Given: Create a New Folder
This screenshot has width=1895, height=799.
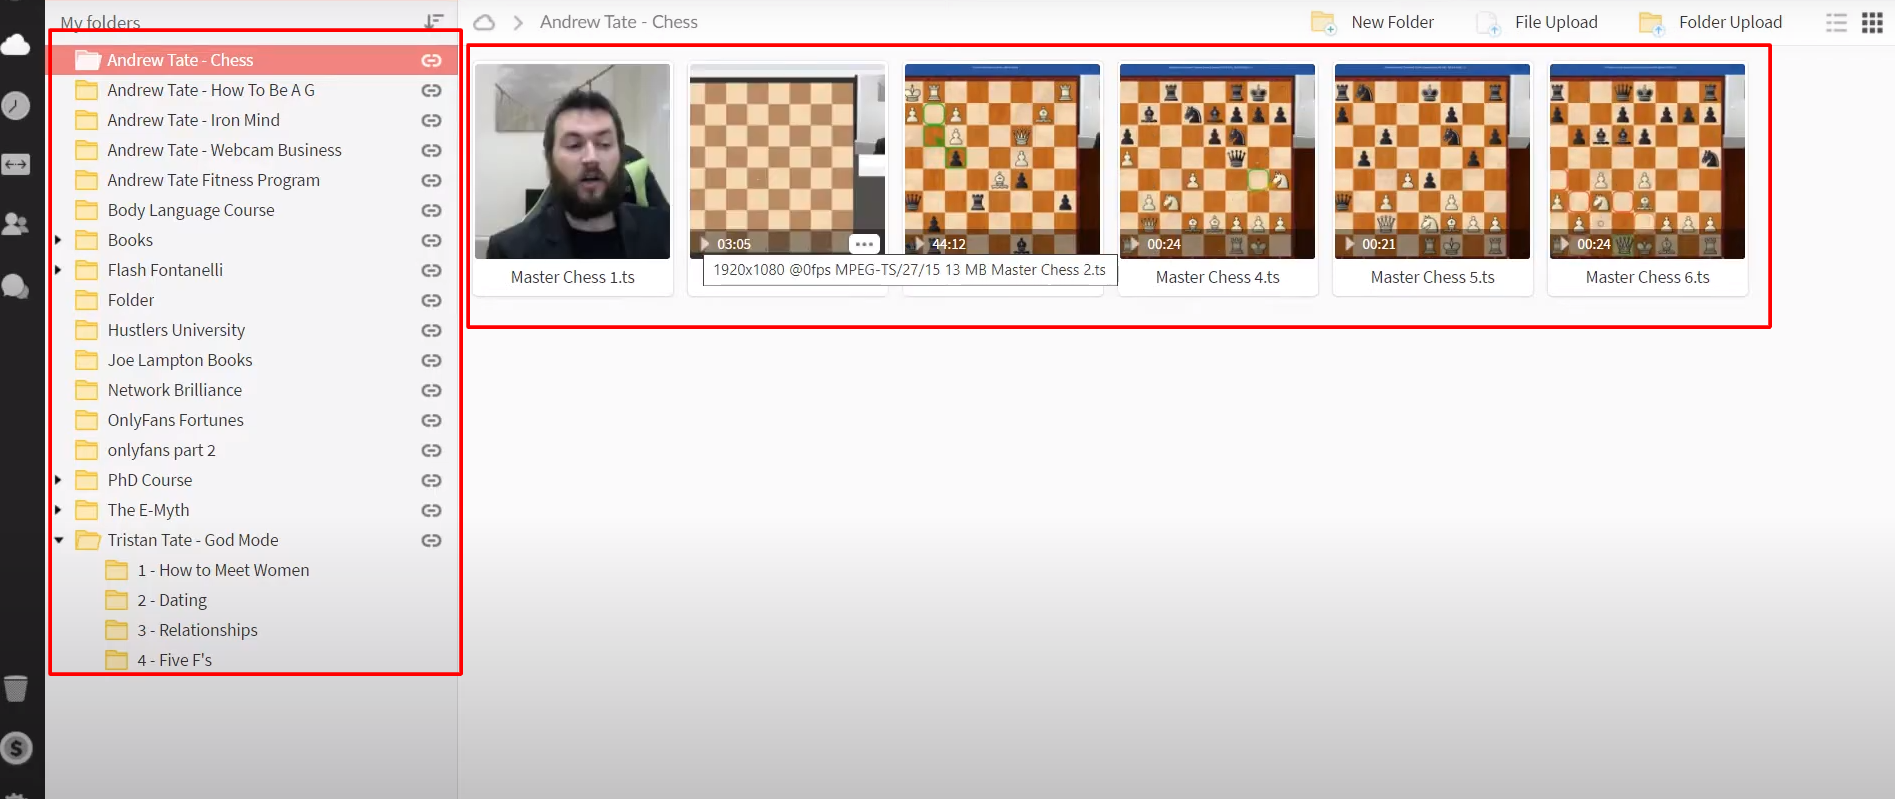Looking at the screenshot, I should (1372, 22).
